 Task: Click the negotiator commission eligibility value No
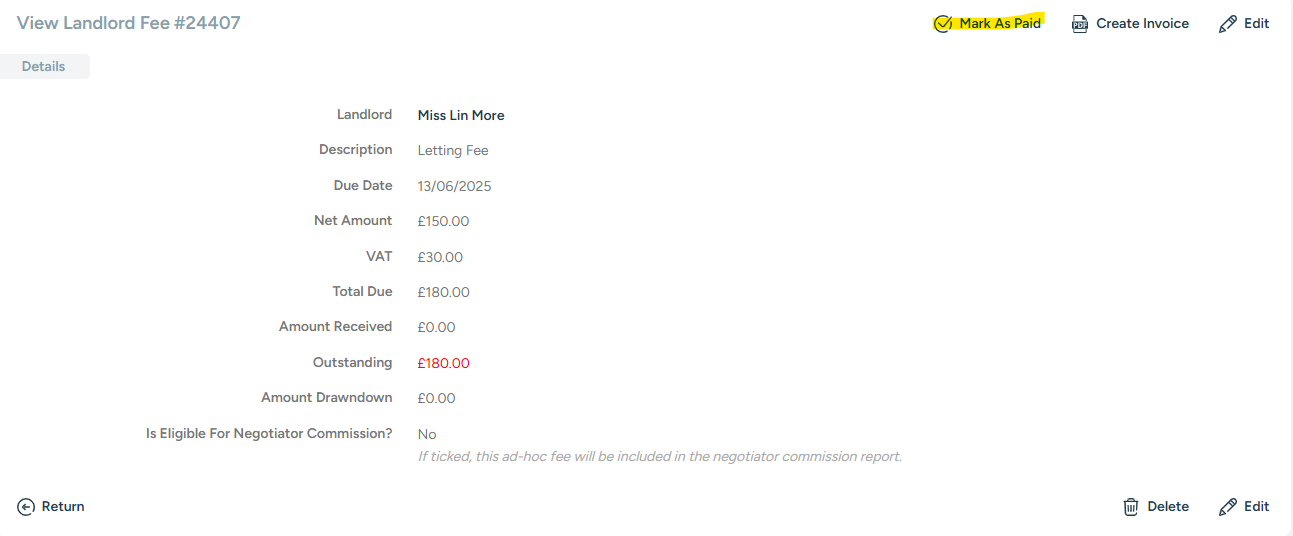pos(427,434)
